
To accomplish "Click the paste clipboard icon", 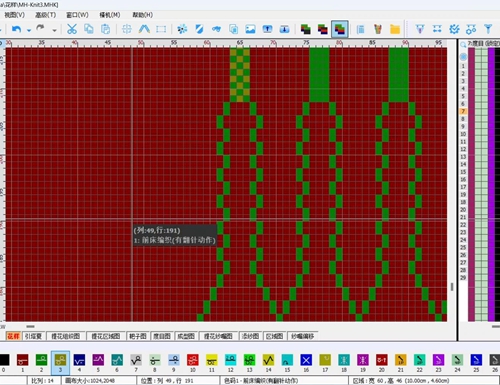I will coord(105,29).
